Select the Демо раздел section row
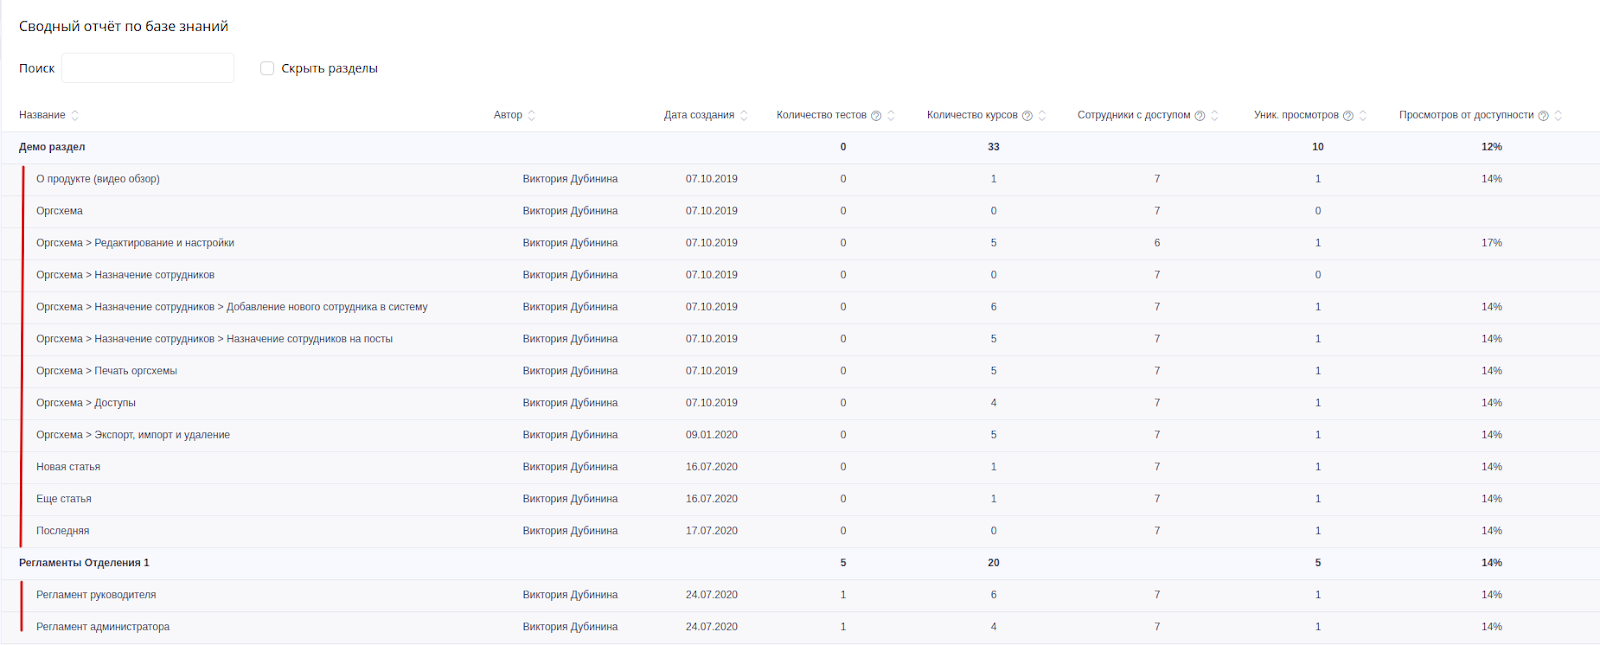This screenshot has width=1600, height=645. pos(52,147)
